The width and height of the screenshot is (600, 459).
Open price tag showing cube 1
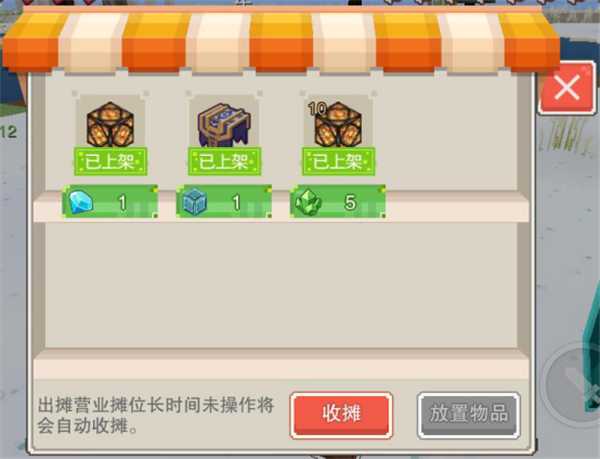point(224,202)
